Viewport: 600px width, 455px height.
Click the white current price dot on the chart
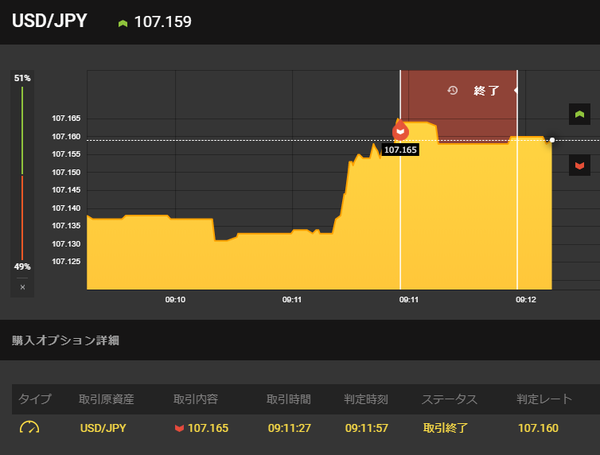point(552,140)
